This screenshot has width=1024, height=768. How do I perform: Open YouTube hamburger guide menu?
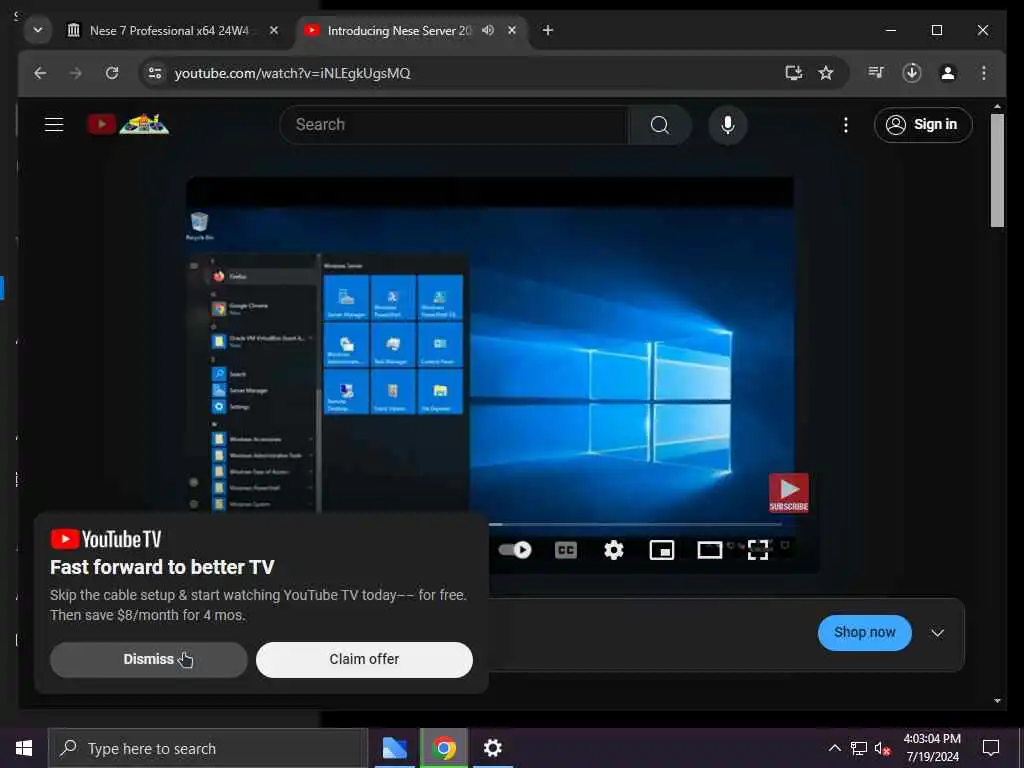54,125
